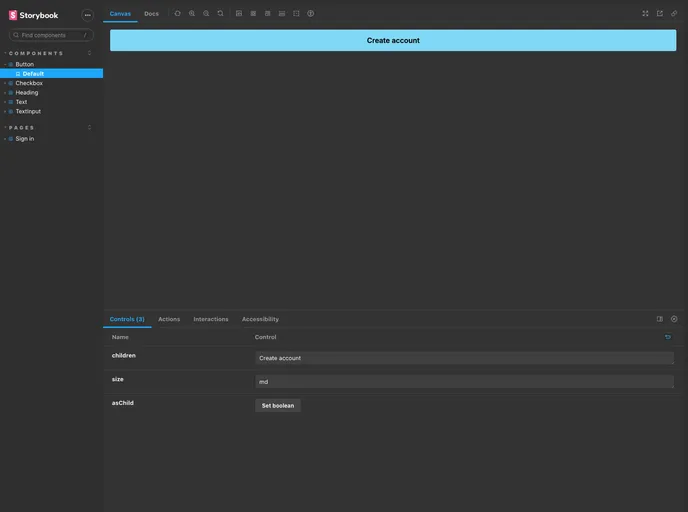Click the Storybook logo
Viewport: 688px width, 512px height.
[x=33, y=15]
